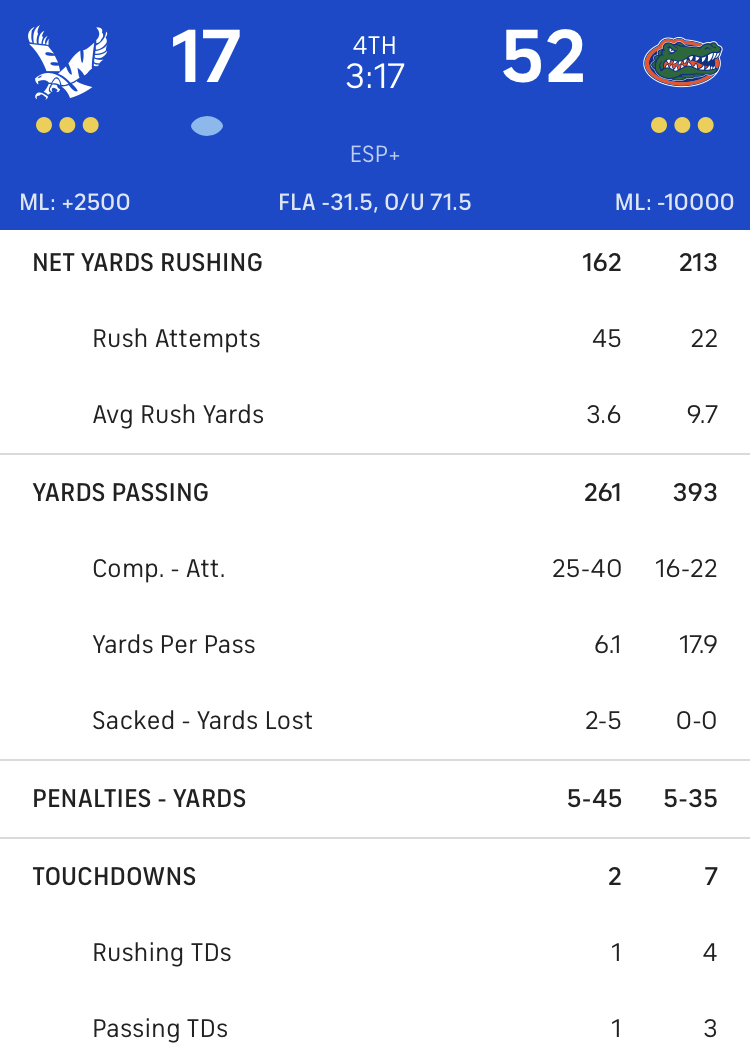The height and width of the screenshot is (1064, 750).
Task: Tap the Sacked - Yards Lost row
Action: [x=375, y=721]
